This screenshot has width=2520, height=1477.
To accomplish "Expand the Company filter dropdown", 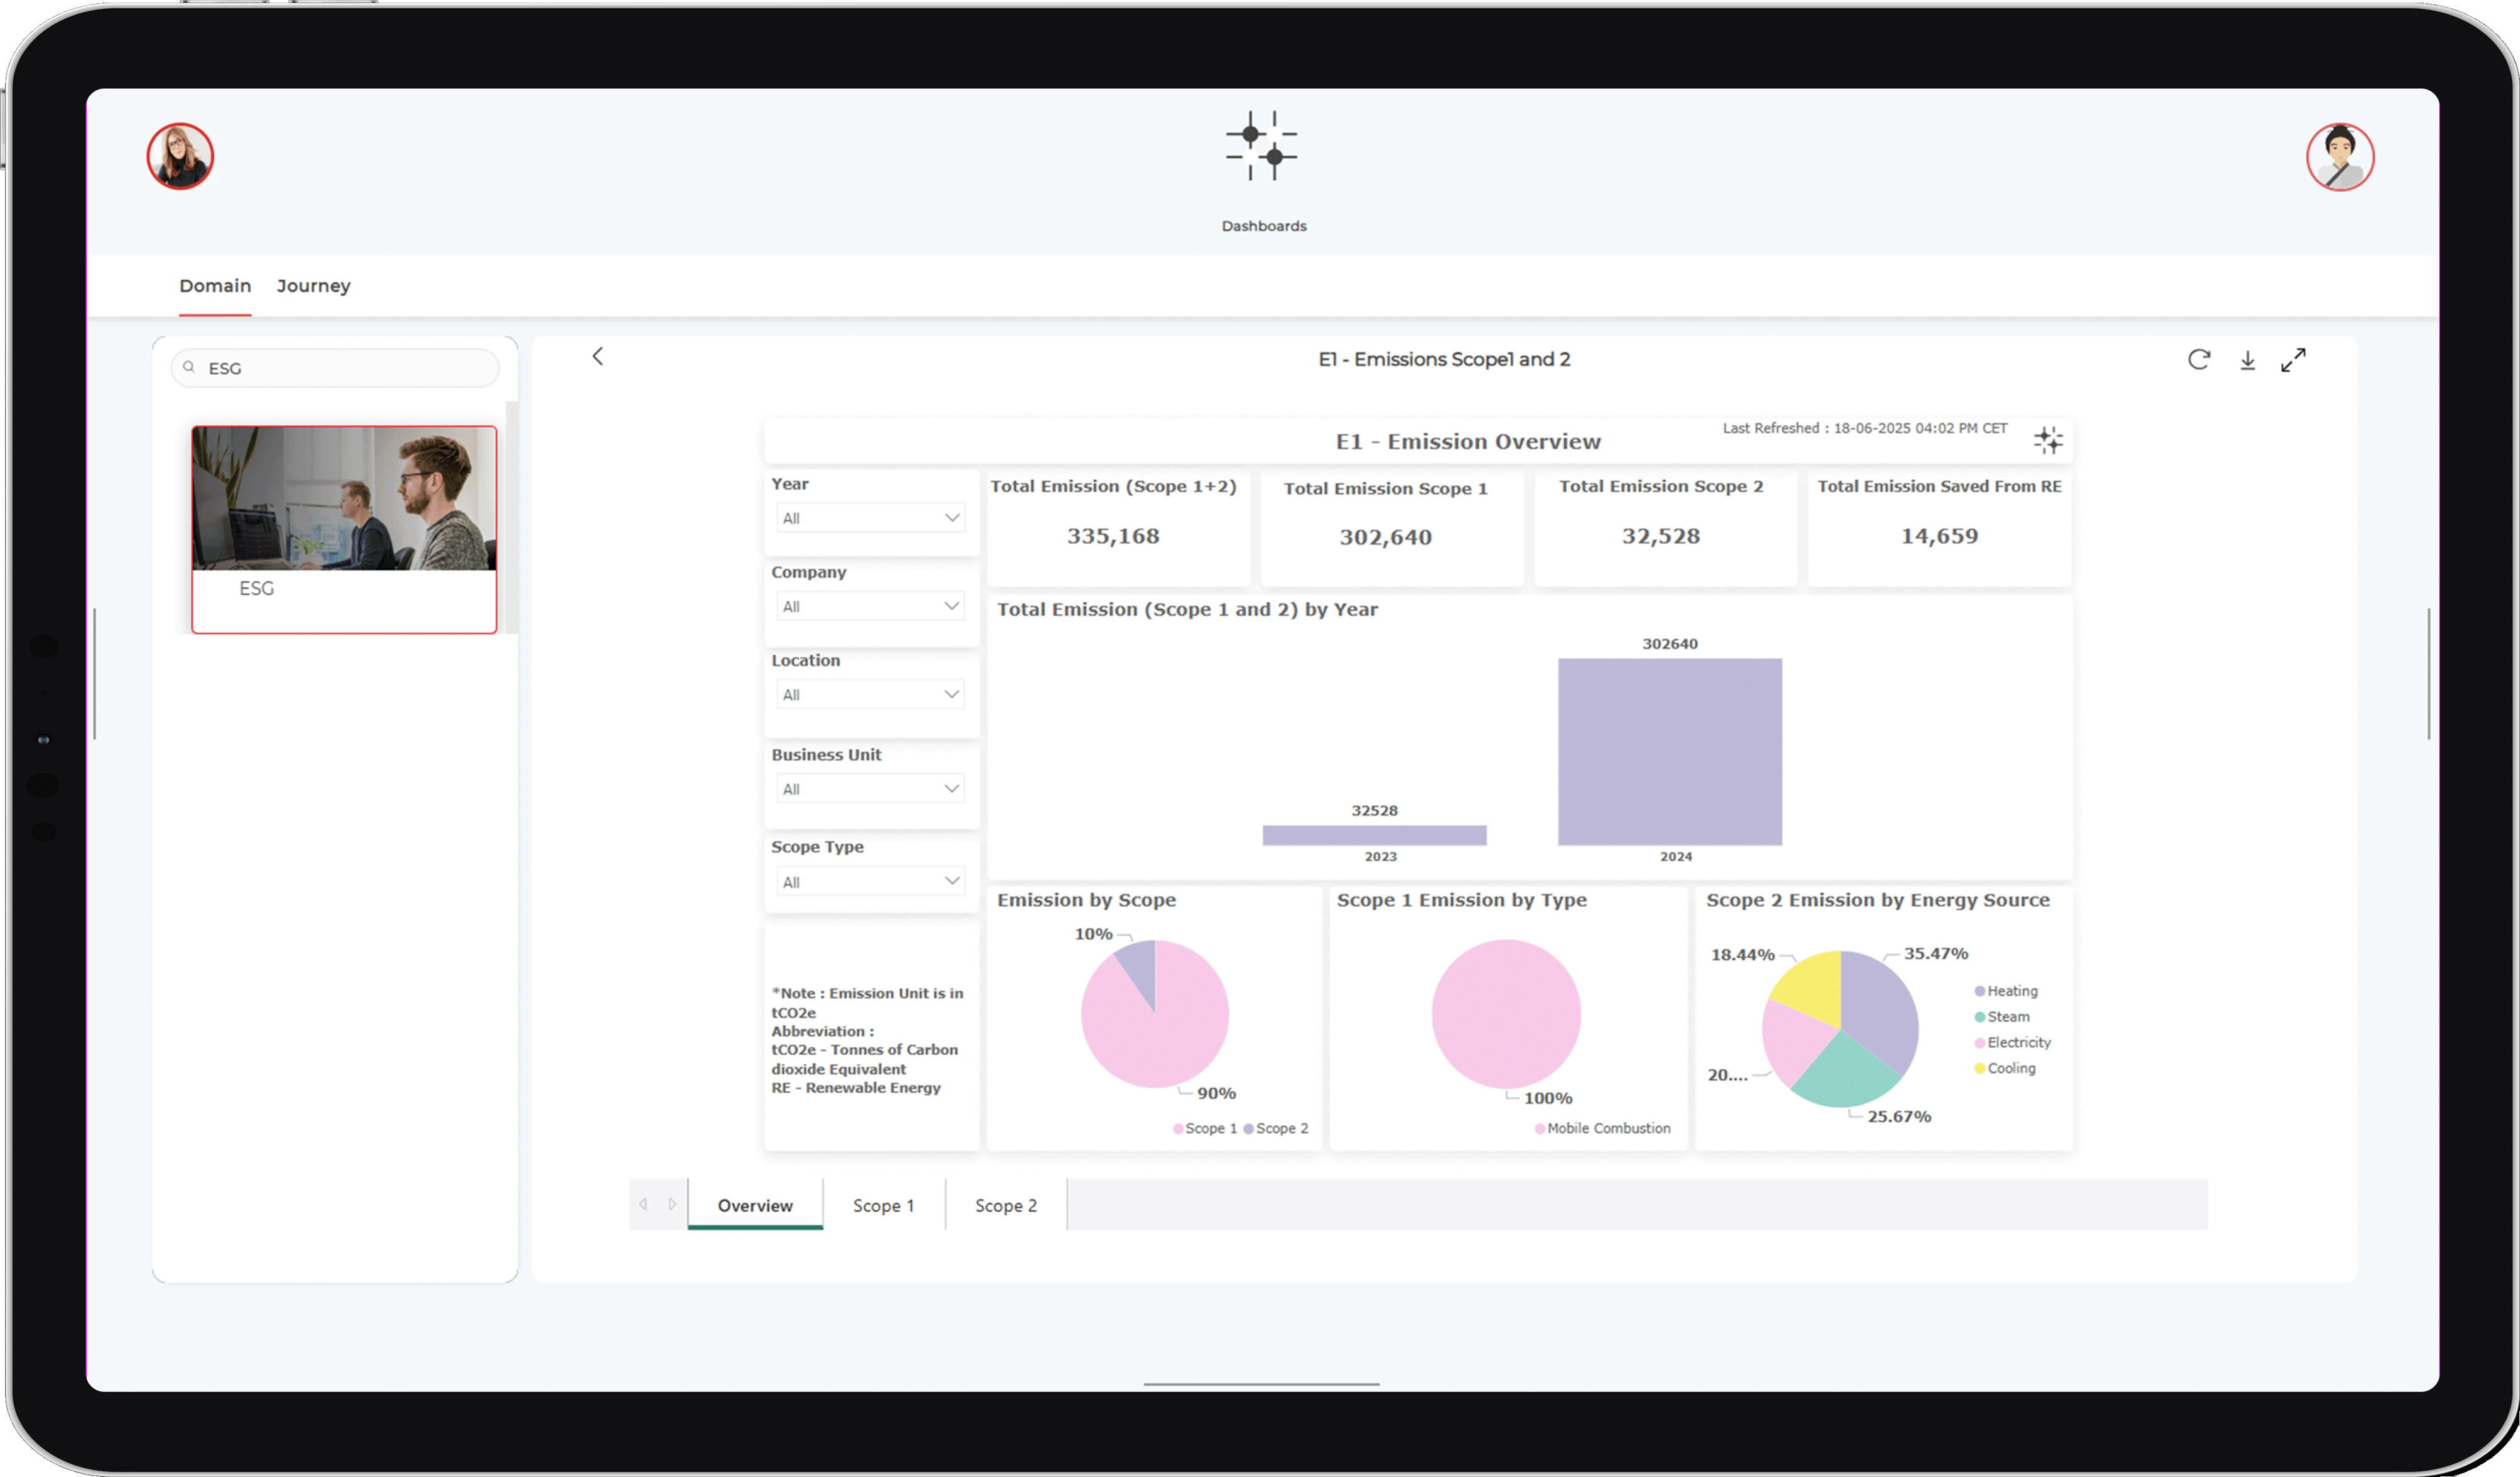I will coord(869,605).
